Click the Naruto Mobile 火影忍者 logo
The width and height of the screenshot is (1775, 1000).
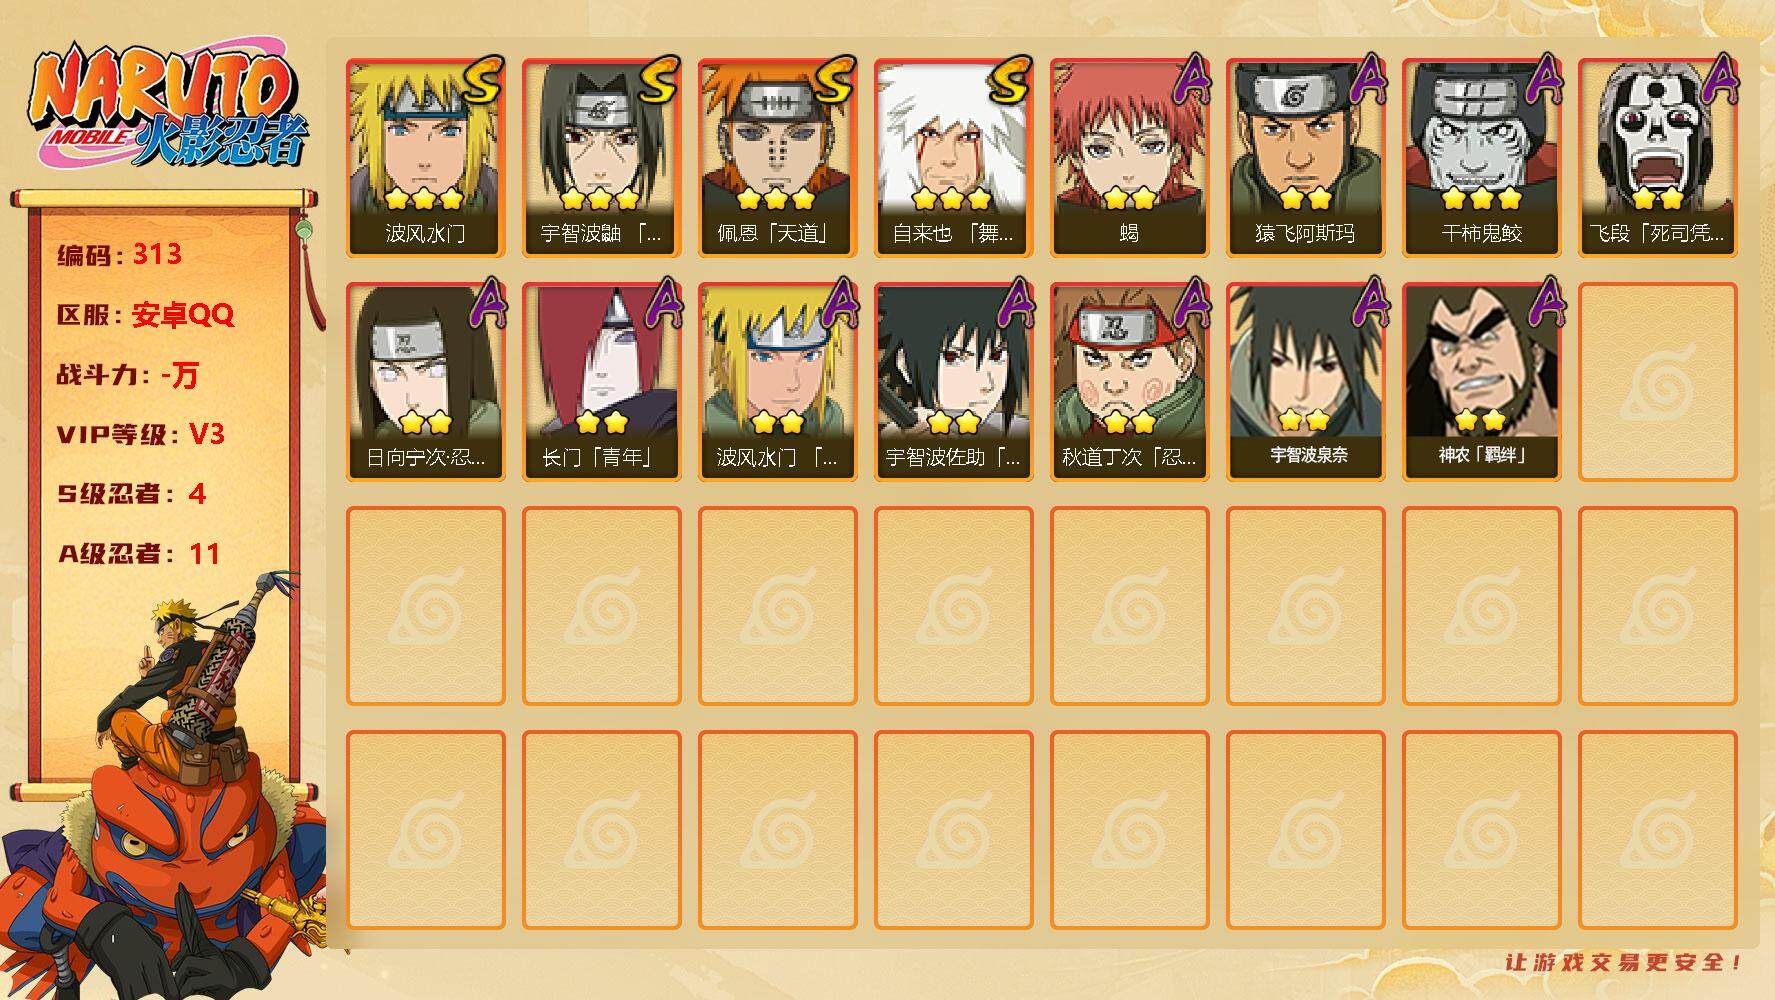point(168,108)
